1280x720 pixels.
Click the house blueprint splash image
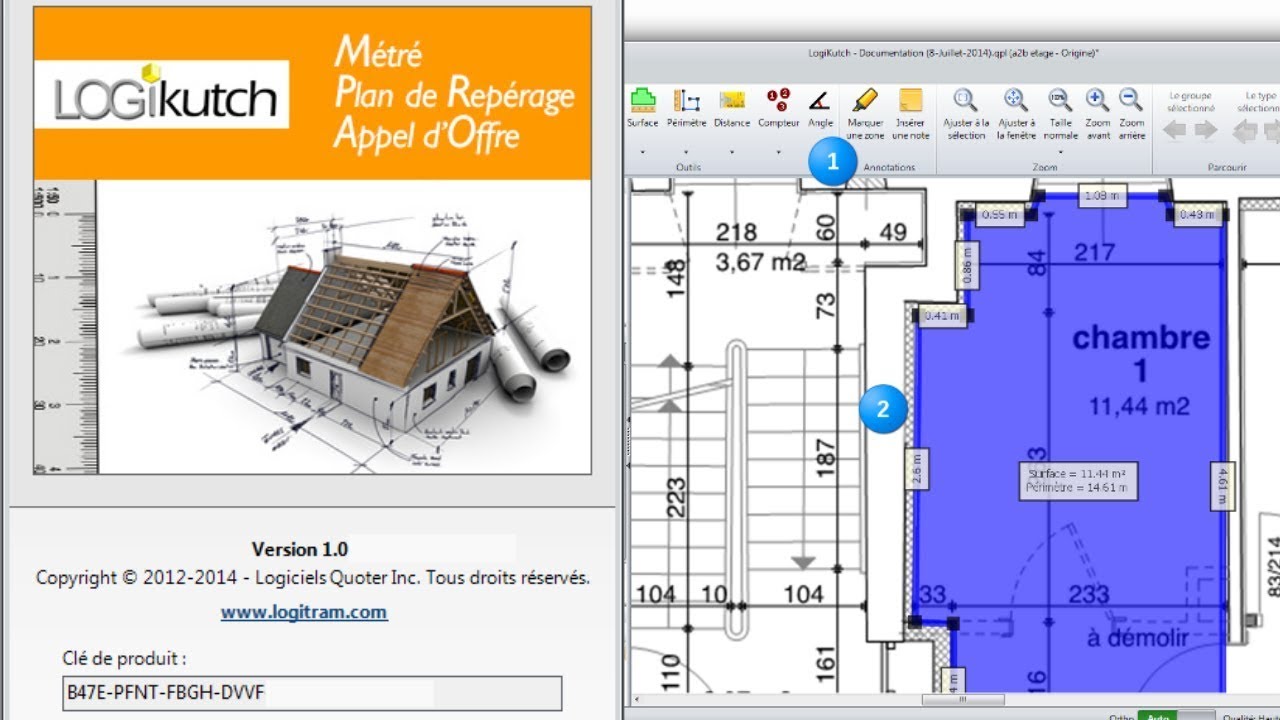(345, 327)
